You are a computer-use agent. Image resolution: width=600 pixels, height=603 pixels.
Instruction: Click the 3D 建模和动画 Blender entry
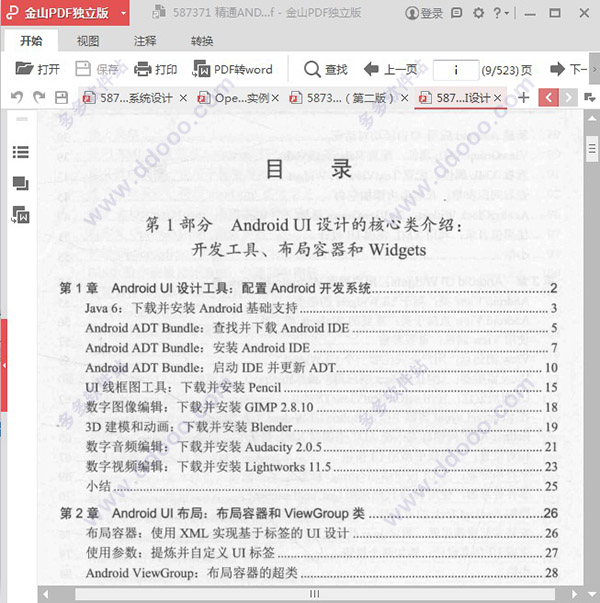pyautogui.click(x=321, y=427)
